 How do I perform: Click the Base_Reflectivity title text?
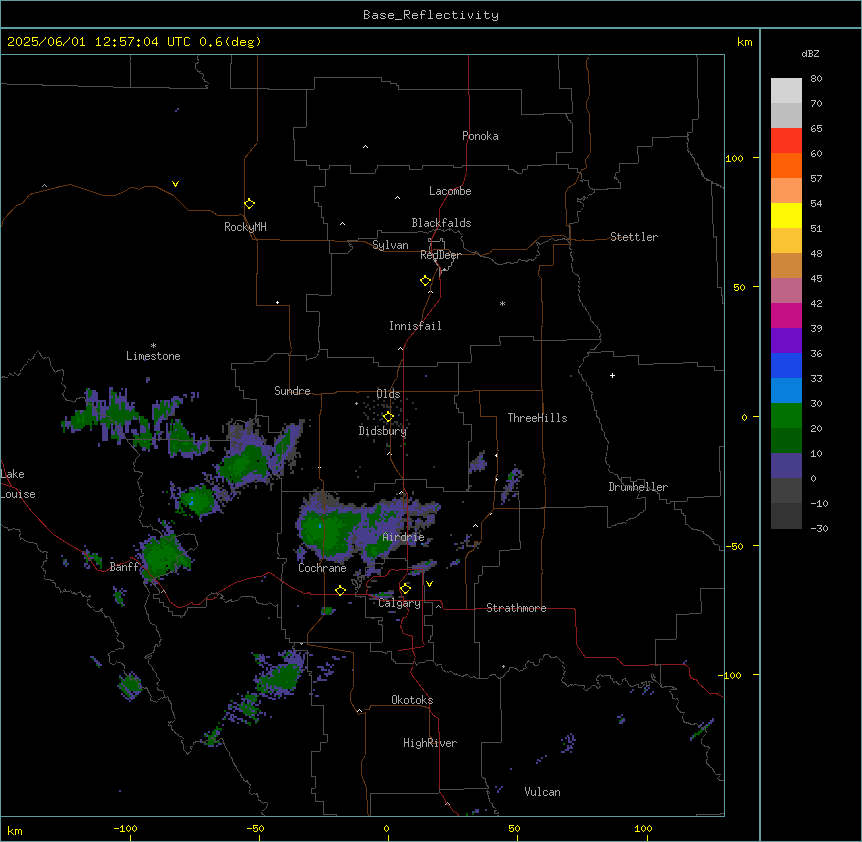(431, 15)
